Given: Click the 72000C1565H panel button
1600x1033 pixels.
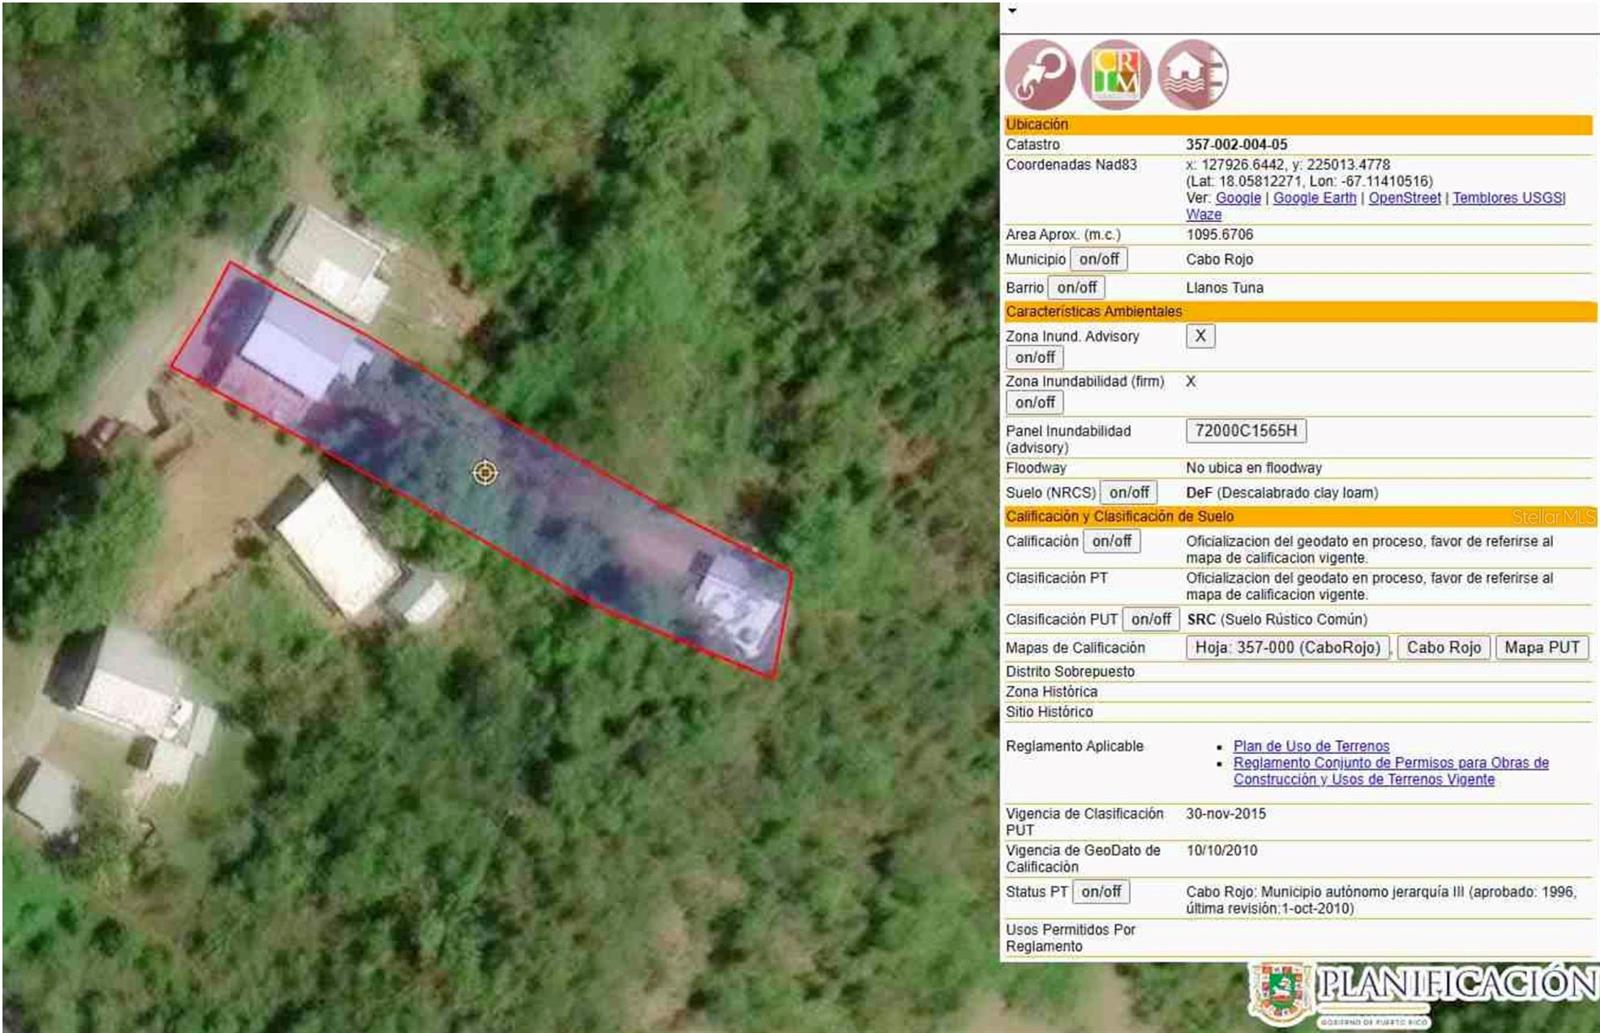Looking at the screenshot, I should tap(1245, 431).
